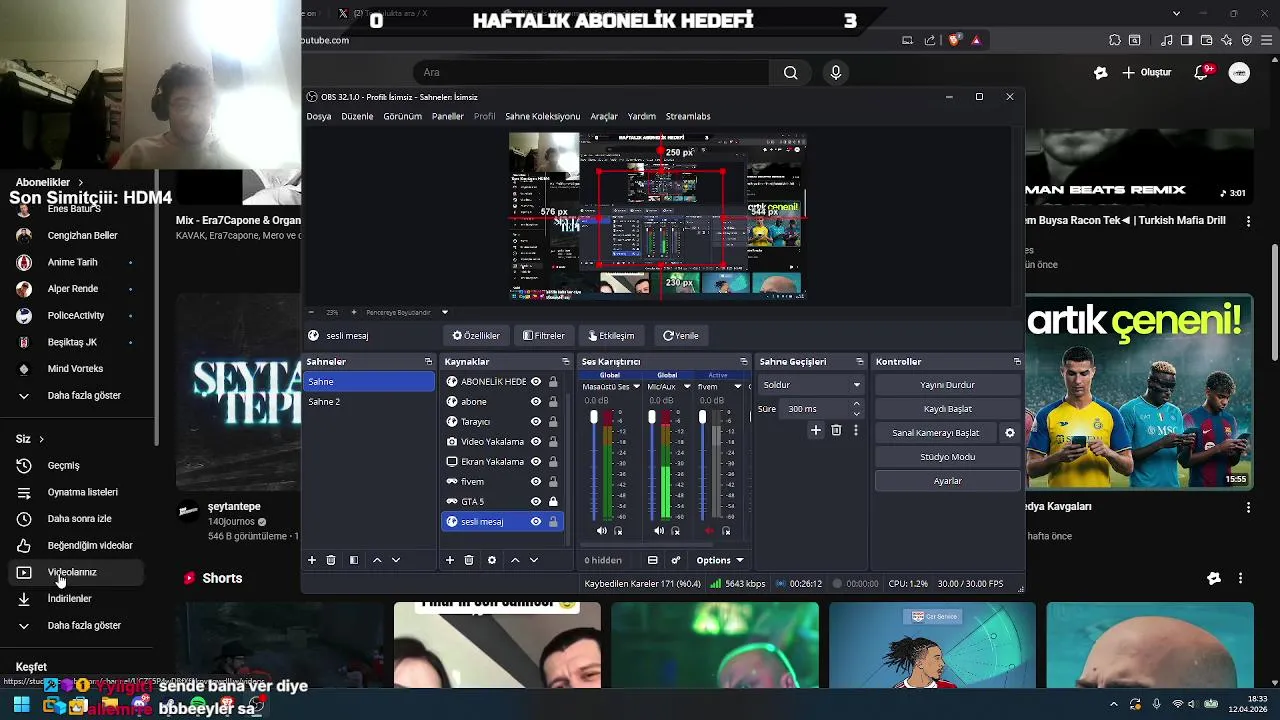Toggle visibility of Tarayıcı source

tap(536, 422)
